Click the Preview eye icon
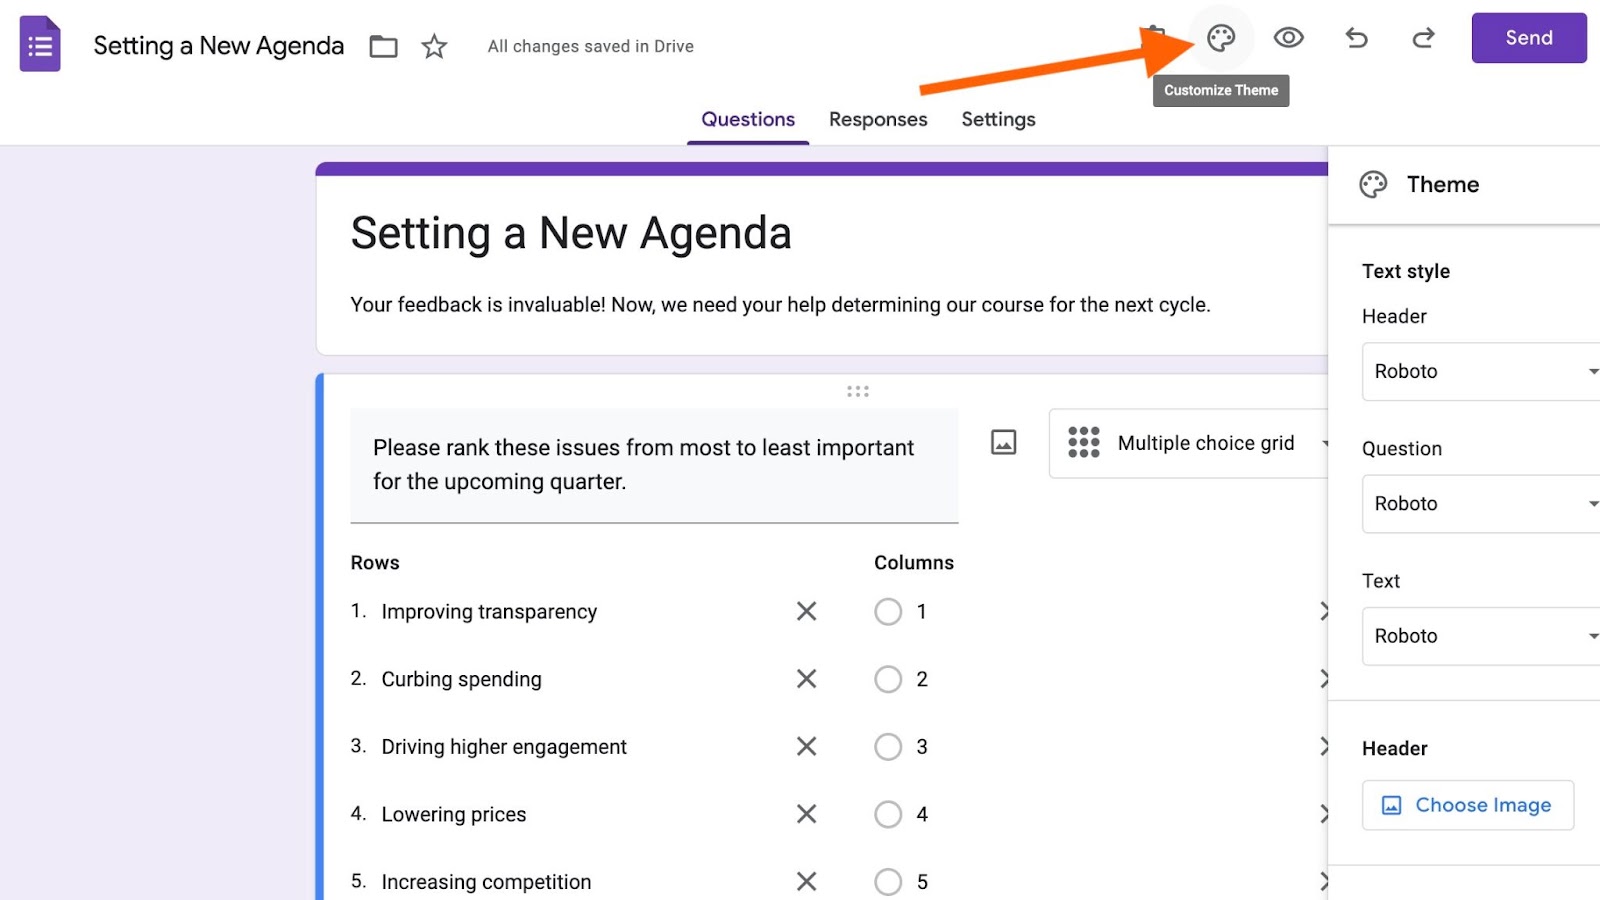The height and width of the screenshot is (900, 1600). click(x=1288, y=39)
